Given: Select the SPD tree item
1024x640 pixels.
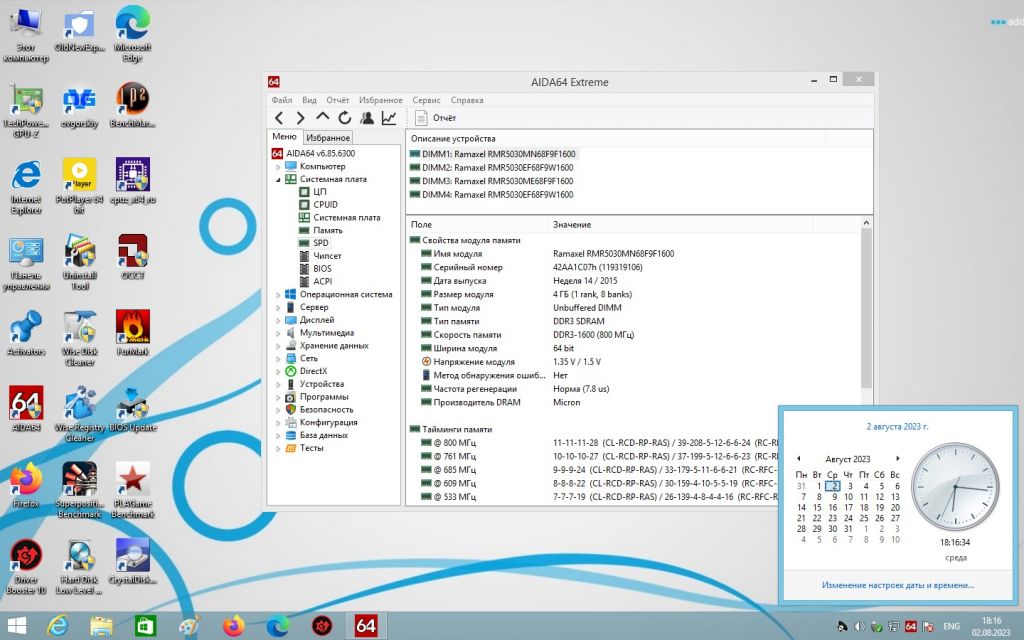Looking at the screenshot, I should click(x=321, y=243).
